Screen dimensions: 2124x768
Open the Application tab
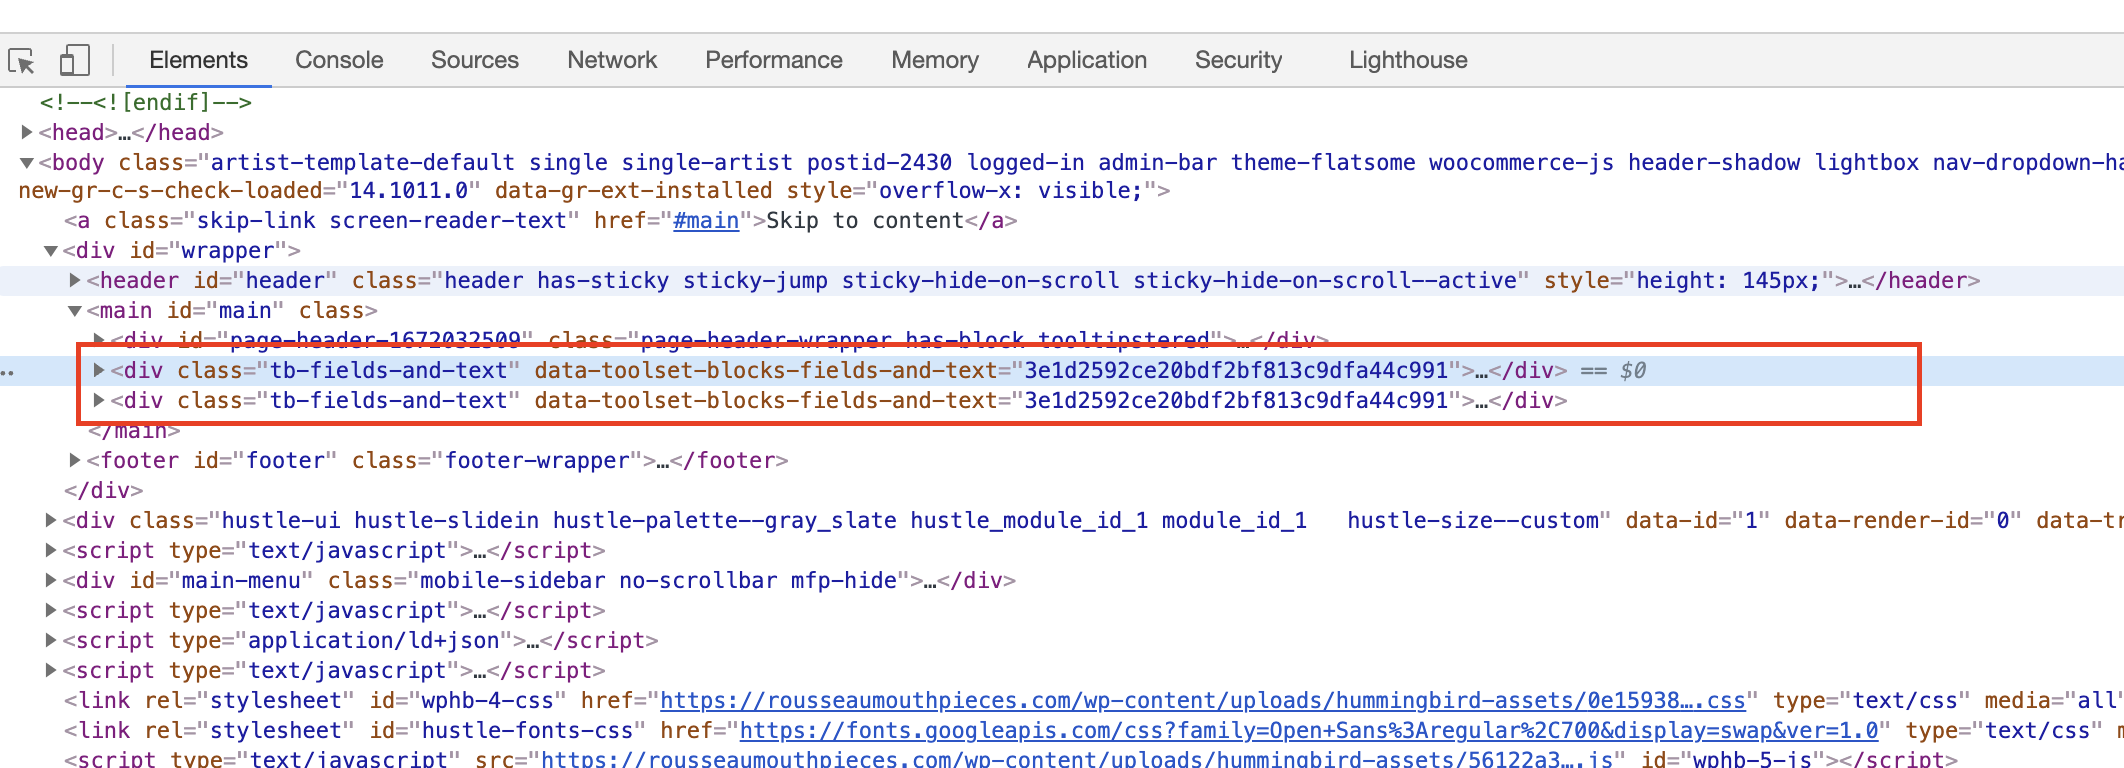1087,60
